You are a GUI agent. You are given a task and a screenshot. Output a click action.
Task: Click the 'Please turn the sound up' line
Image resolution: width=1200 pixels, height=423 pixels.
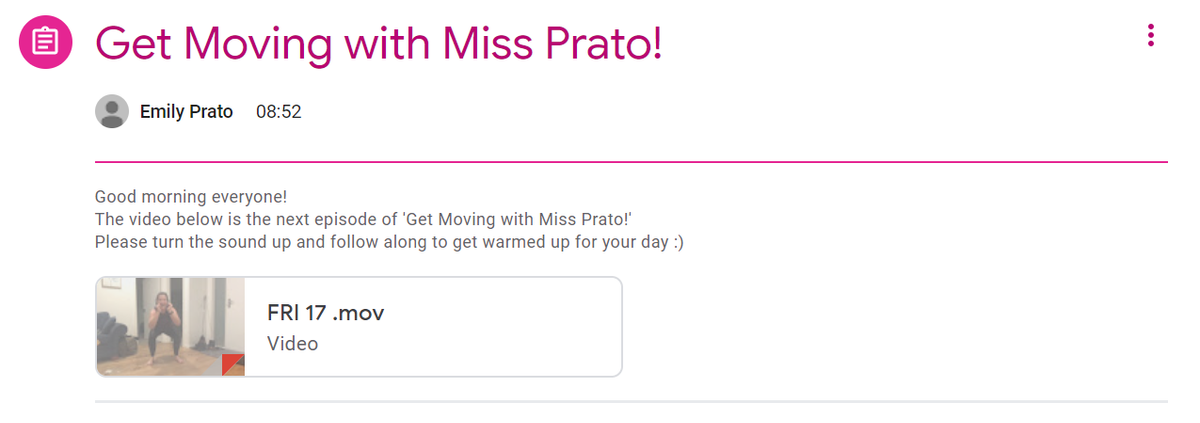(x=390, y=242)
